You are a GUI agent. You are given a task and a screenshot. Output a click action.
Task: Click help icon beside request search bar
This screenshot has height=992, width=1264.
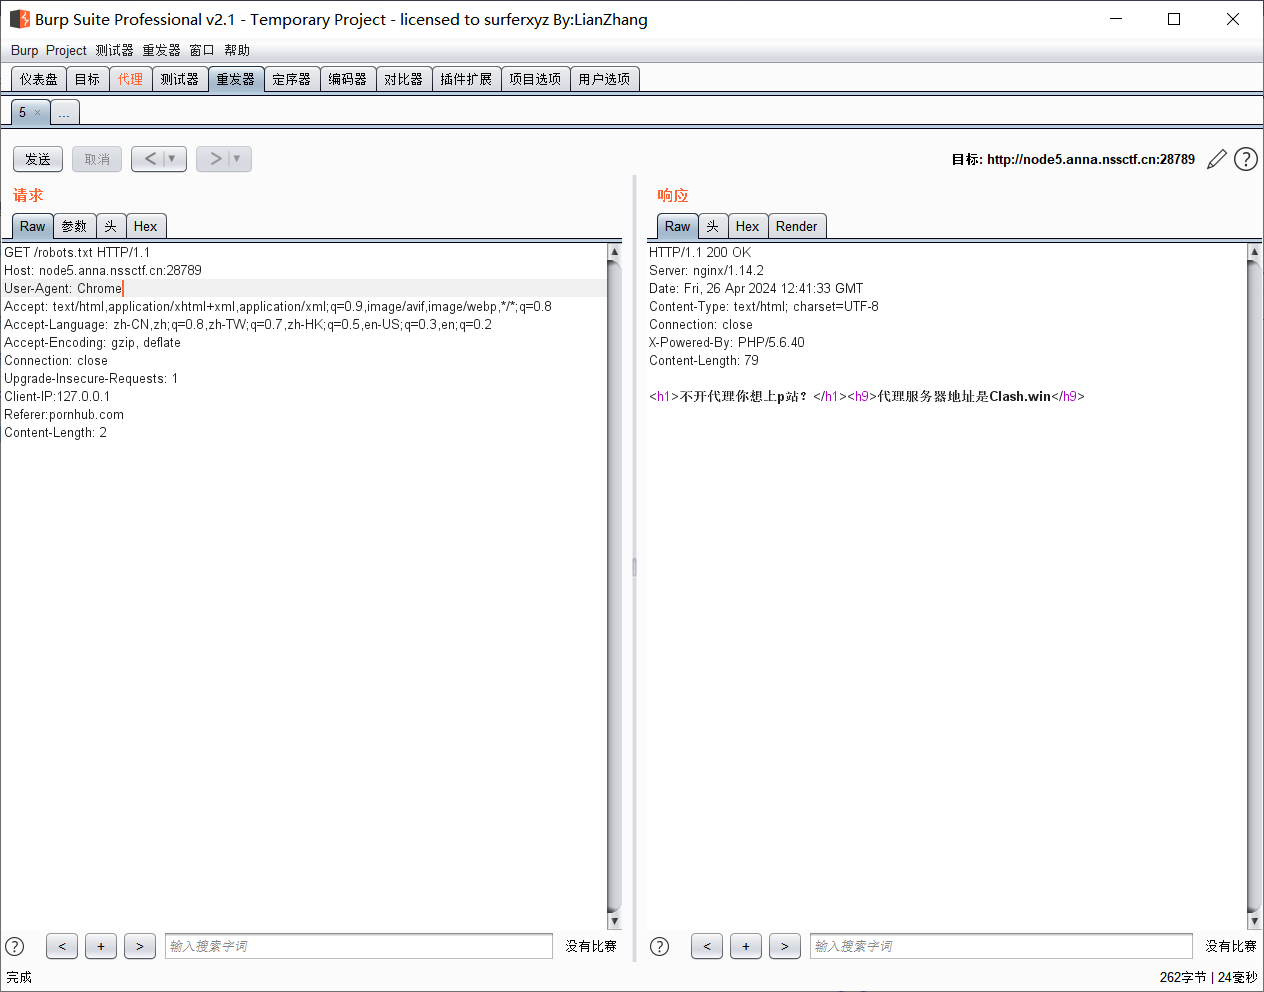click(15, 946)
